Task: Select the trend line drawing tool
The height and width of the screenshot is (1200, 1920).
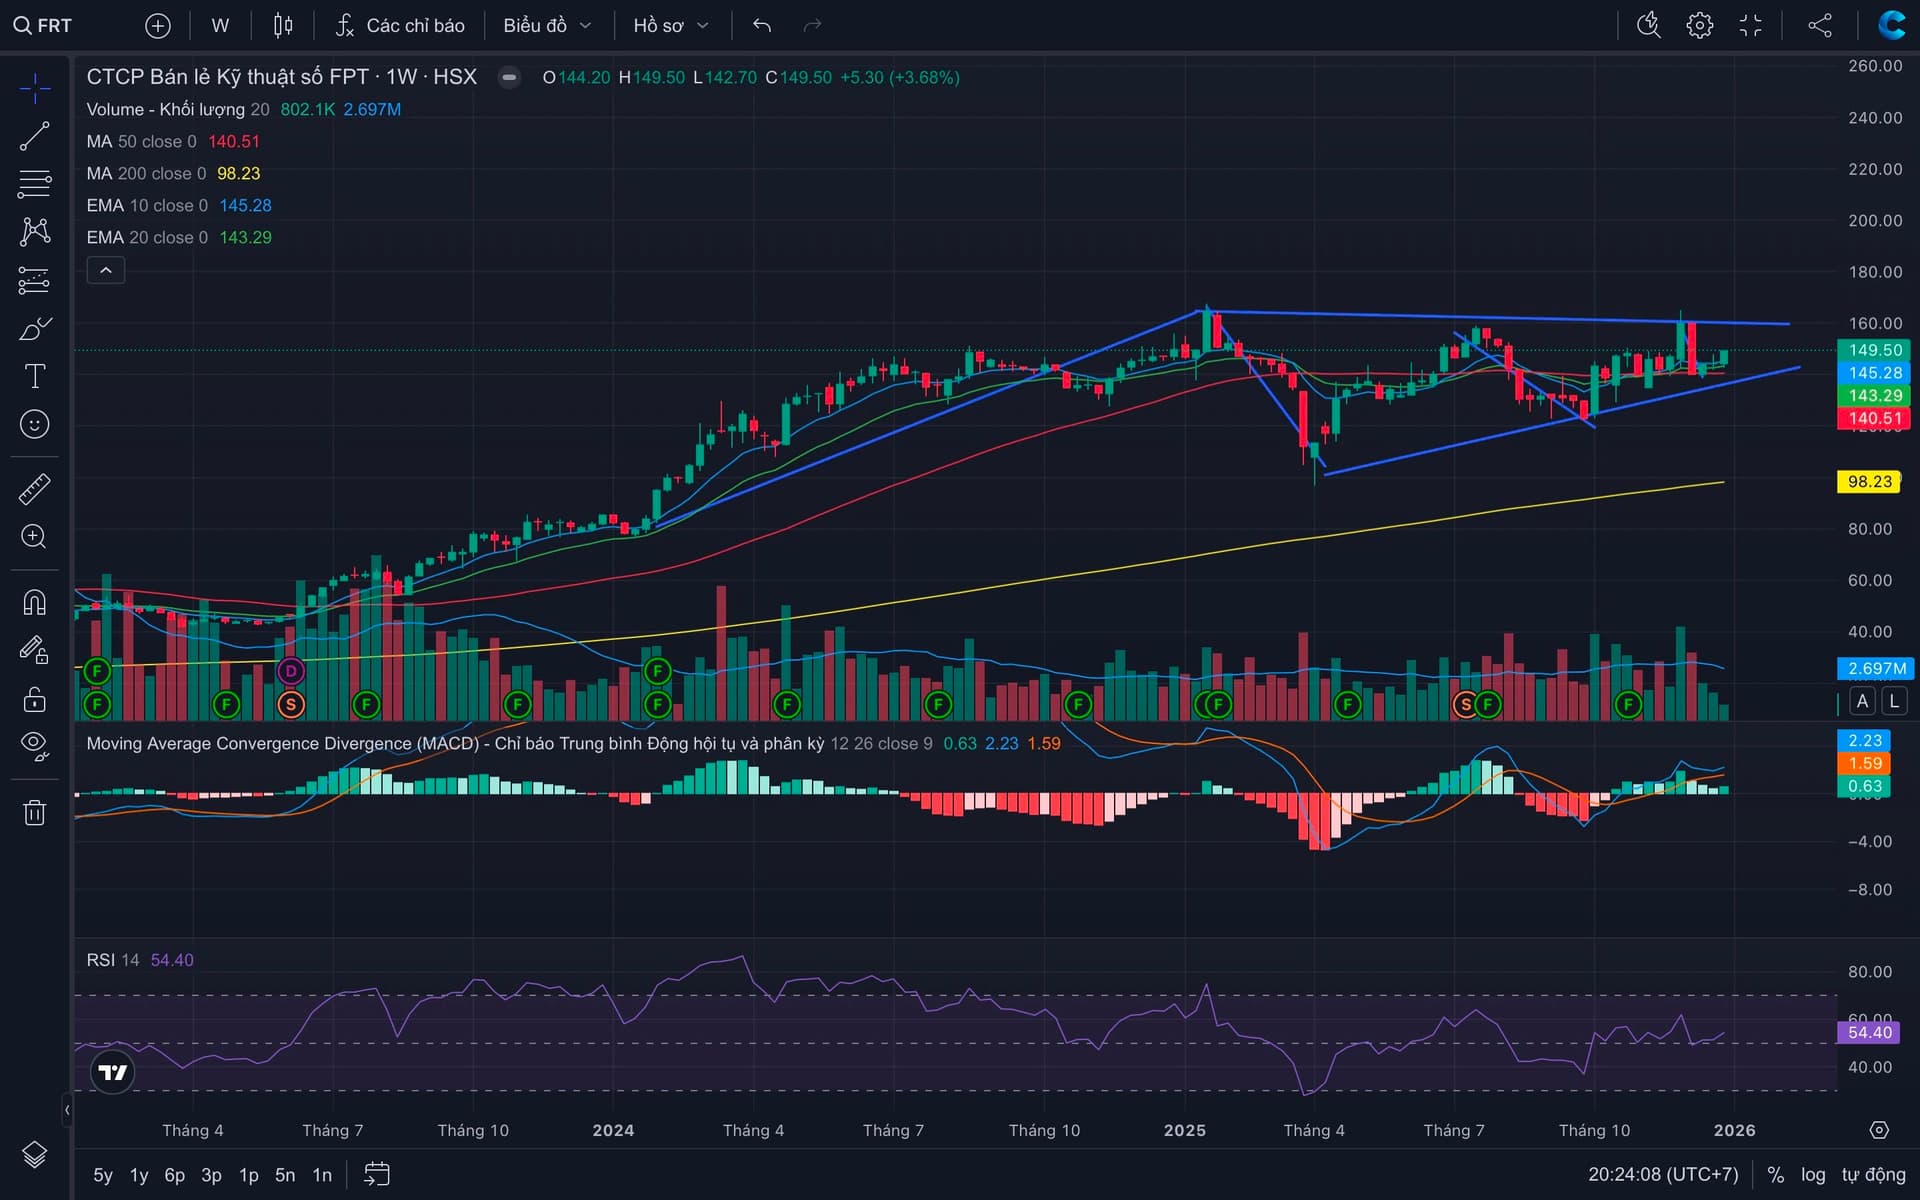Action: click(x=34, y=137)
